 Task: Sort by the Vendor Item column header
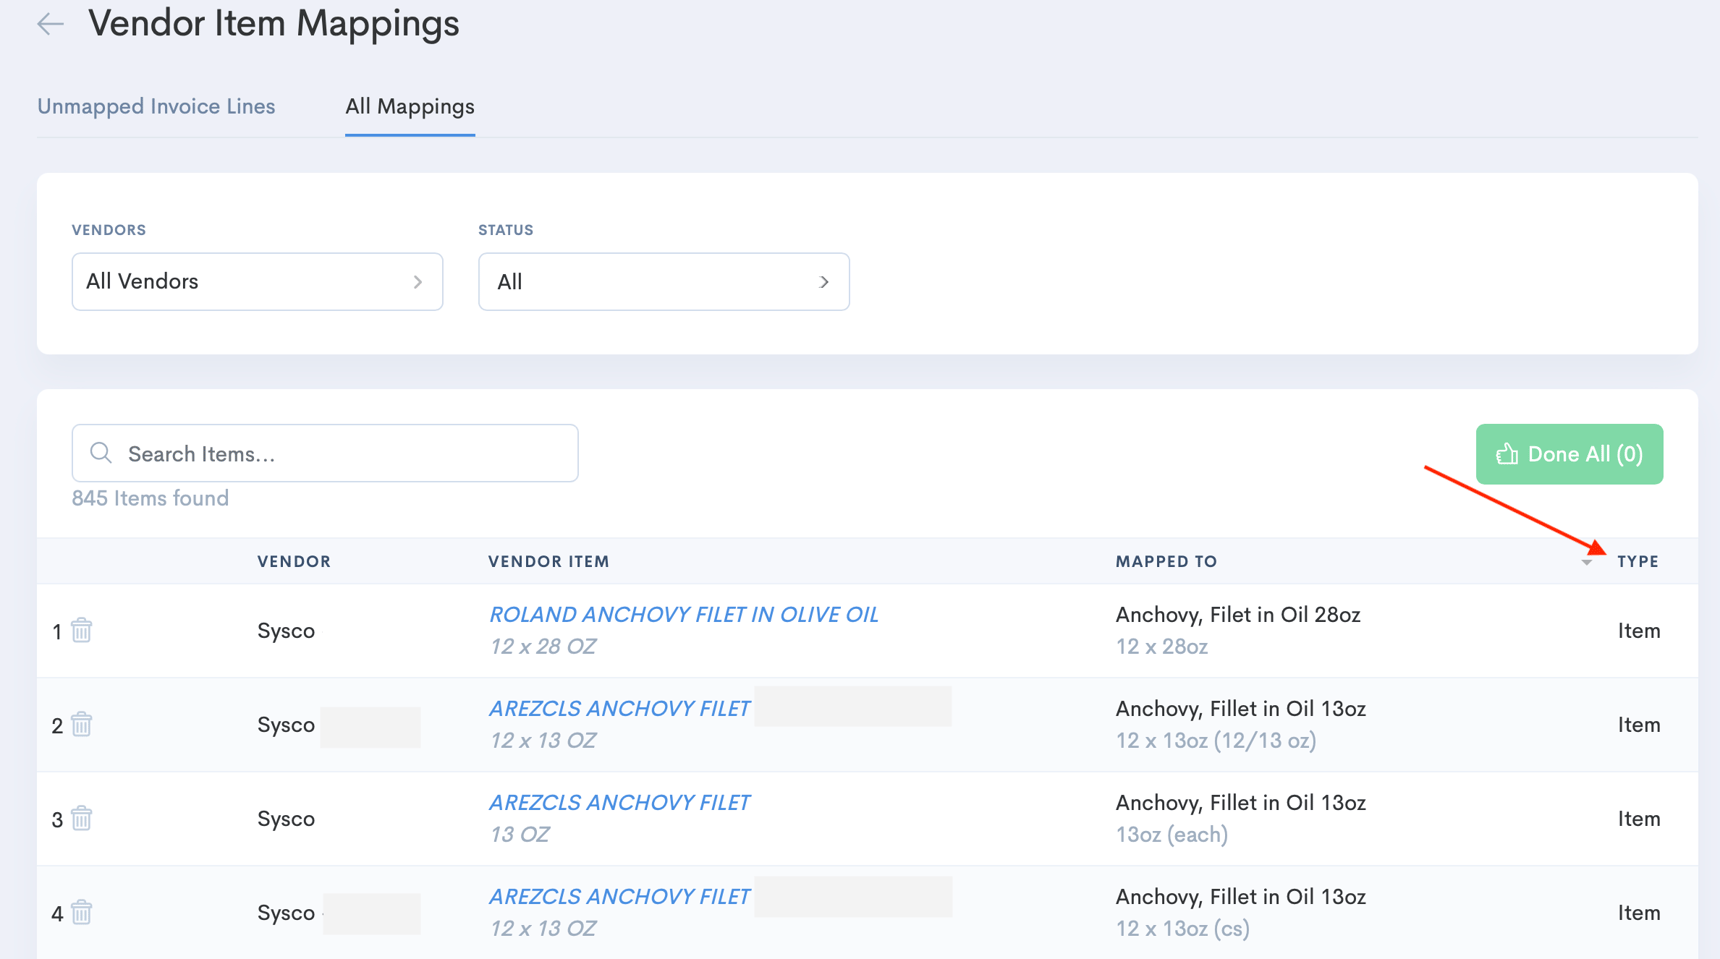[548, 562]
